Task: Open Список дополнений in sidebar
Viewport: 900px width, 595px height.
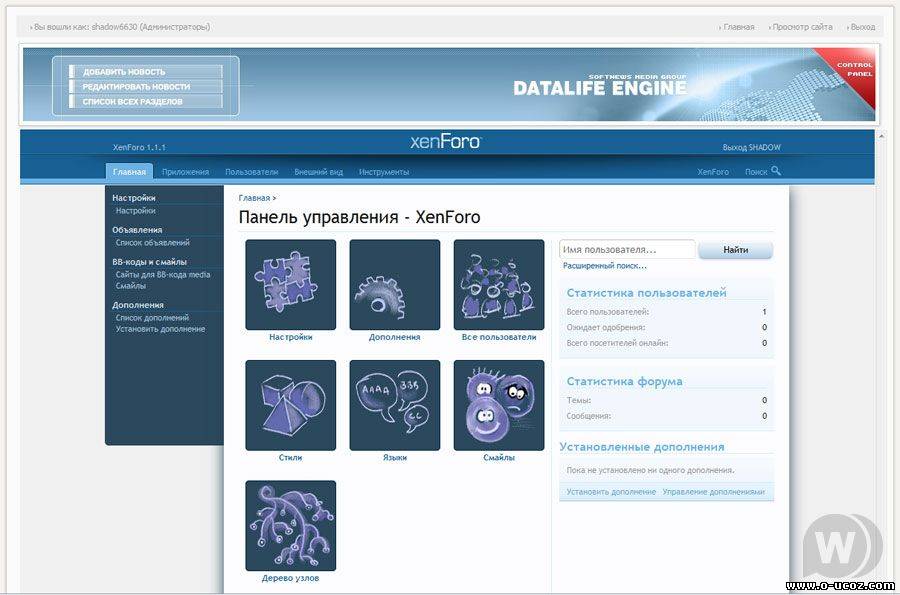Action: coord(152,318)
